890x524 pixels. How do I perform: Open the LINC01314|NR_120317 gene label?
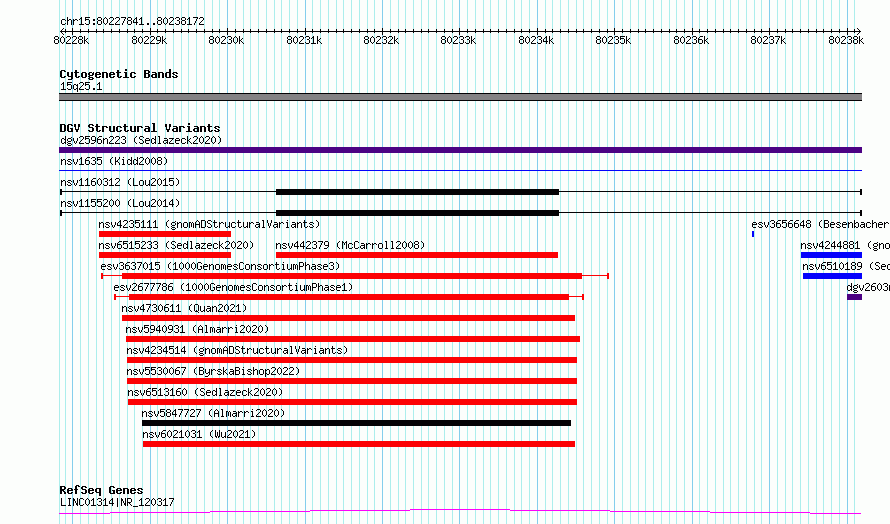(117, 502)
